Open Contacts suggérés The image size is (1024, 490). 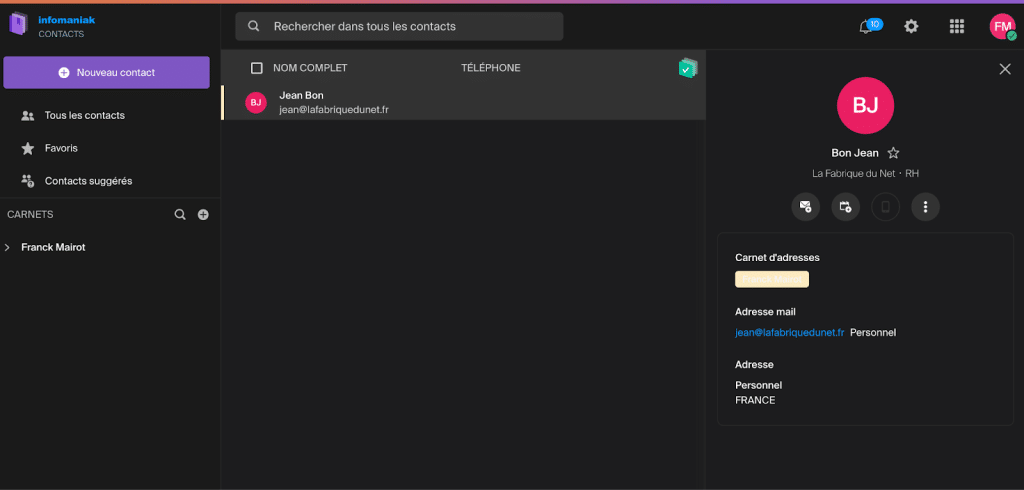coord(88,181)
